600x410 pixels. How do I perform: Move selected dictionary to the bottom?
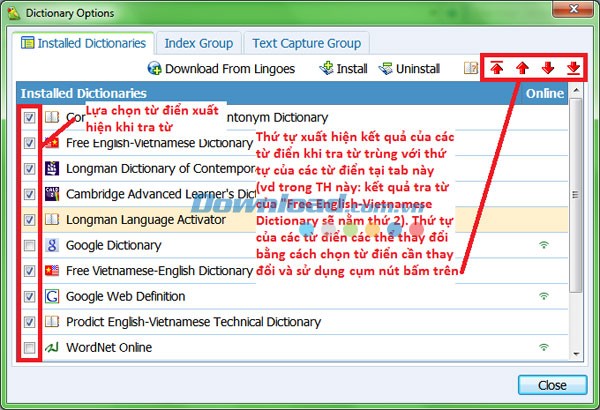click(572, 68)
